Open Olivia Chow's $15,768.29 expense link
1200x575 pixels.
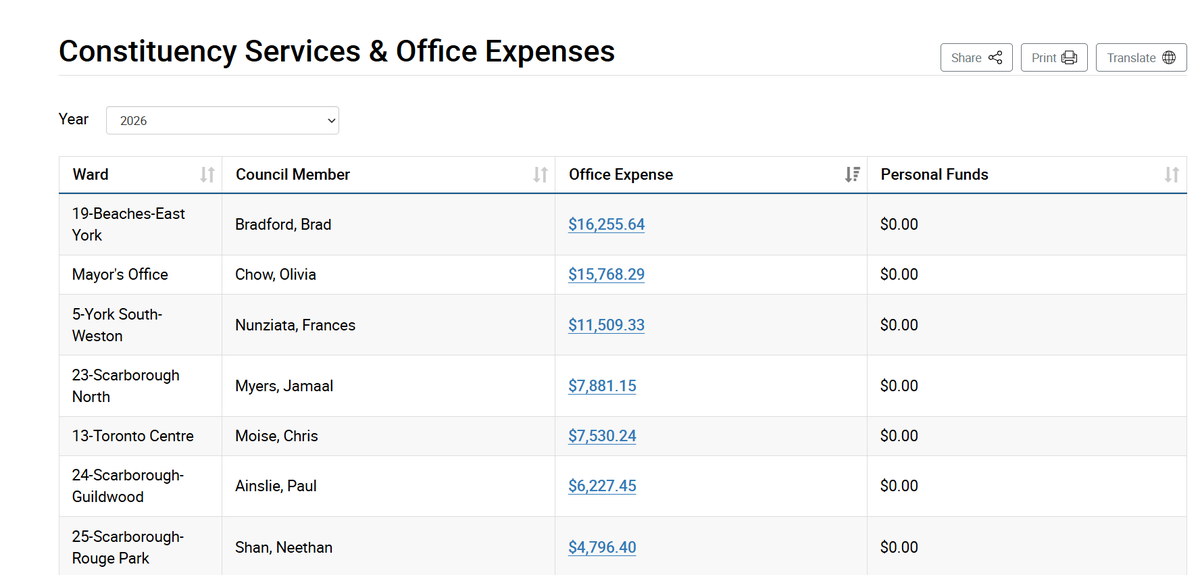click(x=606, y=274)
